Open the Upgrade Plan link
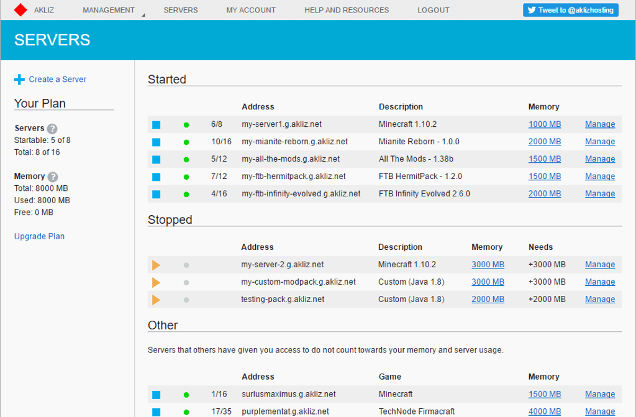Screen dimensions: 636x417 [39, 236]
